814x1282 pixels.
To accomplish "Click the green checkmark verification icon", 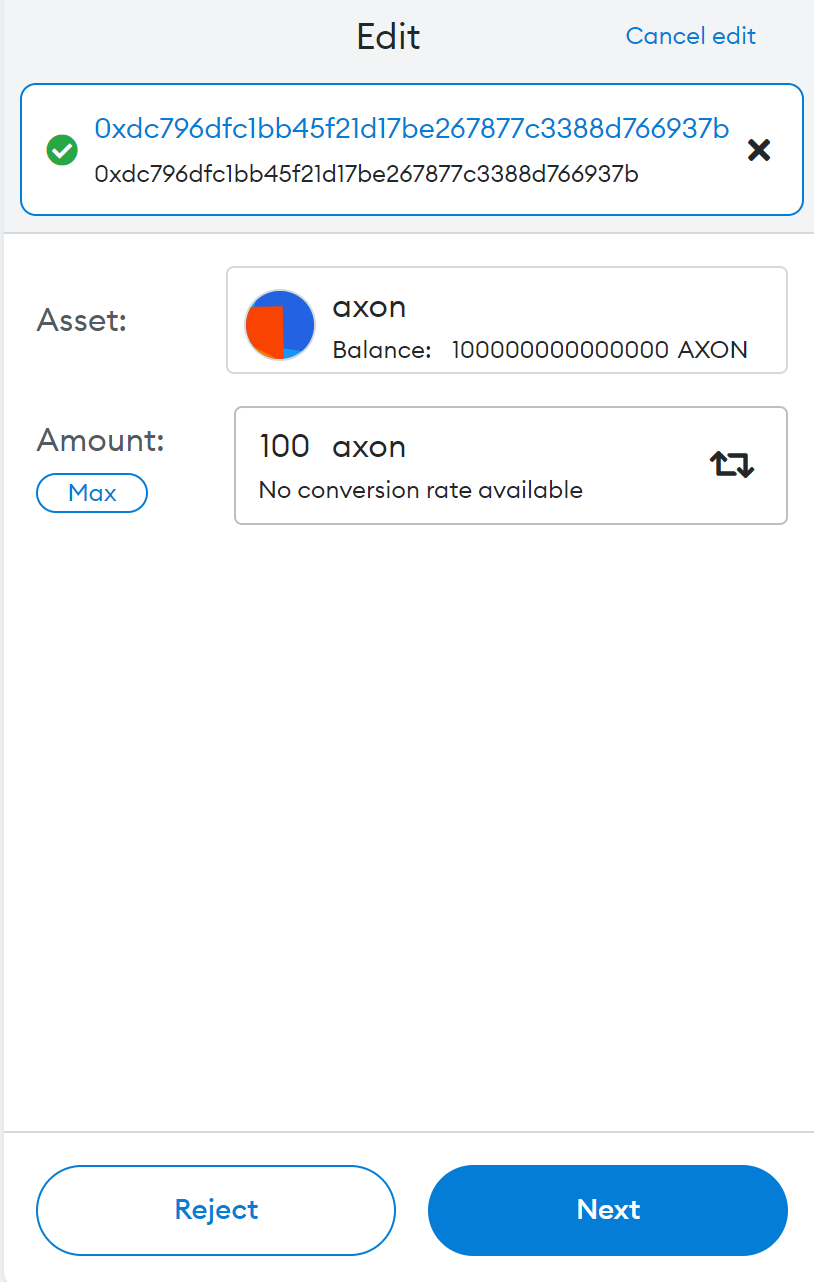I will tap(62, 150).
